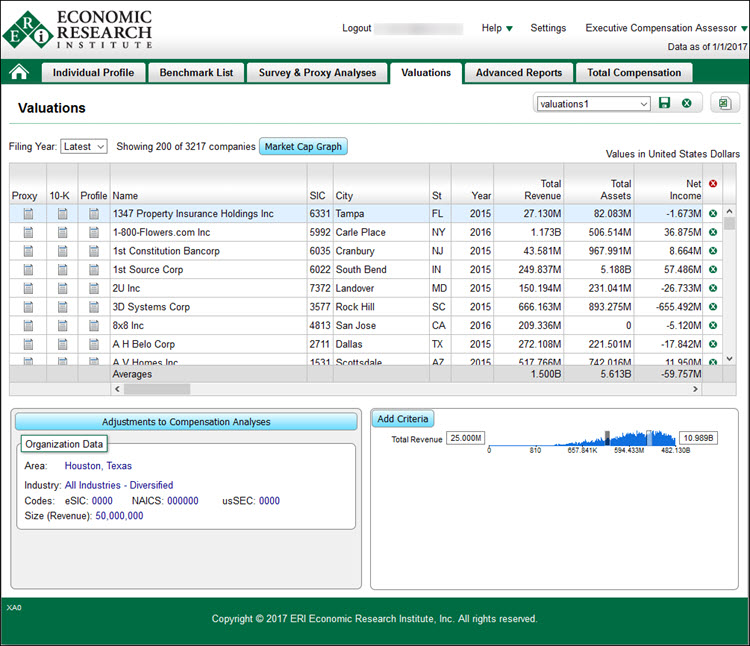The height and width of the screenshot is (646, 750).
Task: Export the table to Excel
Action: coord(725,104)
